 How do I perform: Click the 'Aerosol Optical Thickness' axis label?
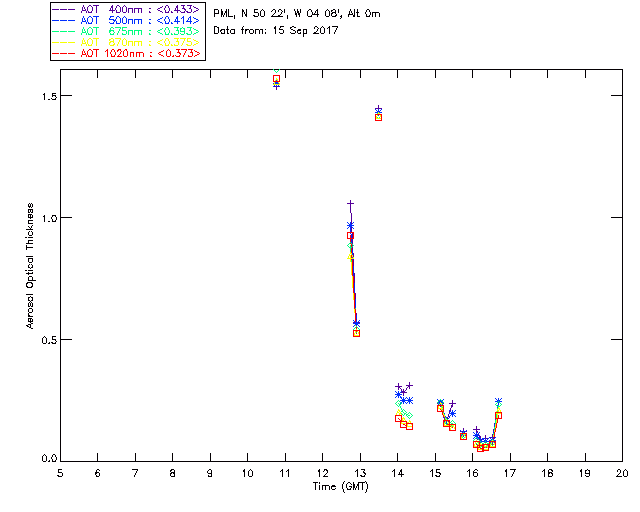[30, 266]
